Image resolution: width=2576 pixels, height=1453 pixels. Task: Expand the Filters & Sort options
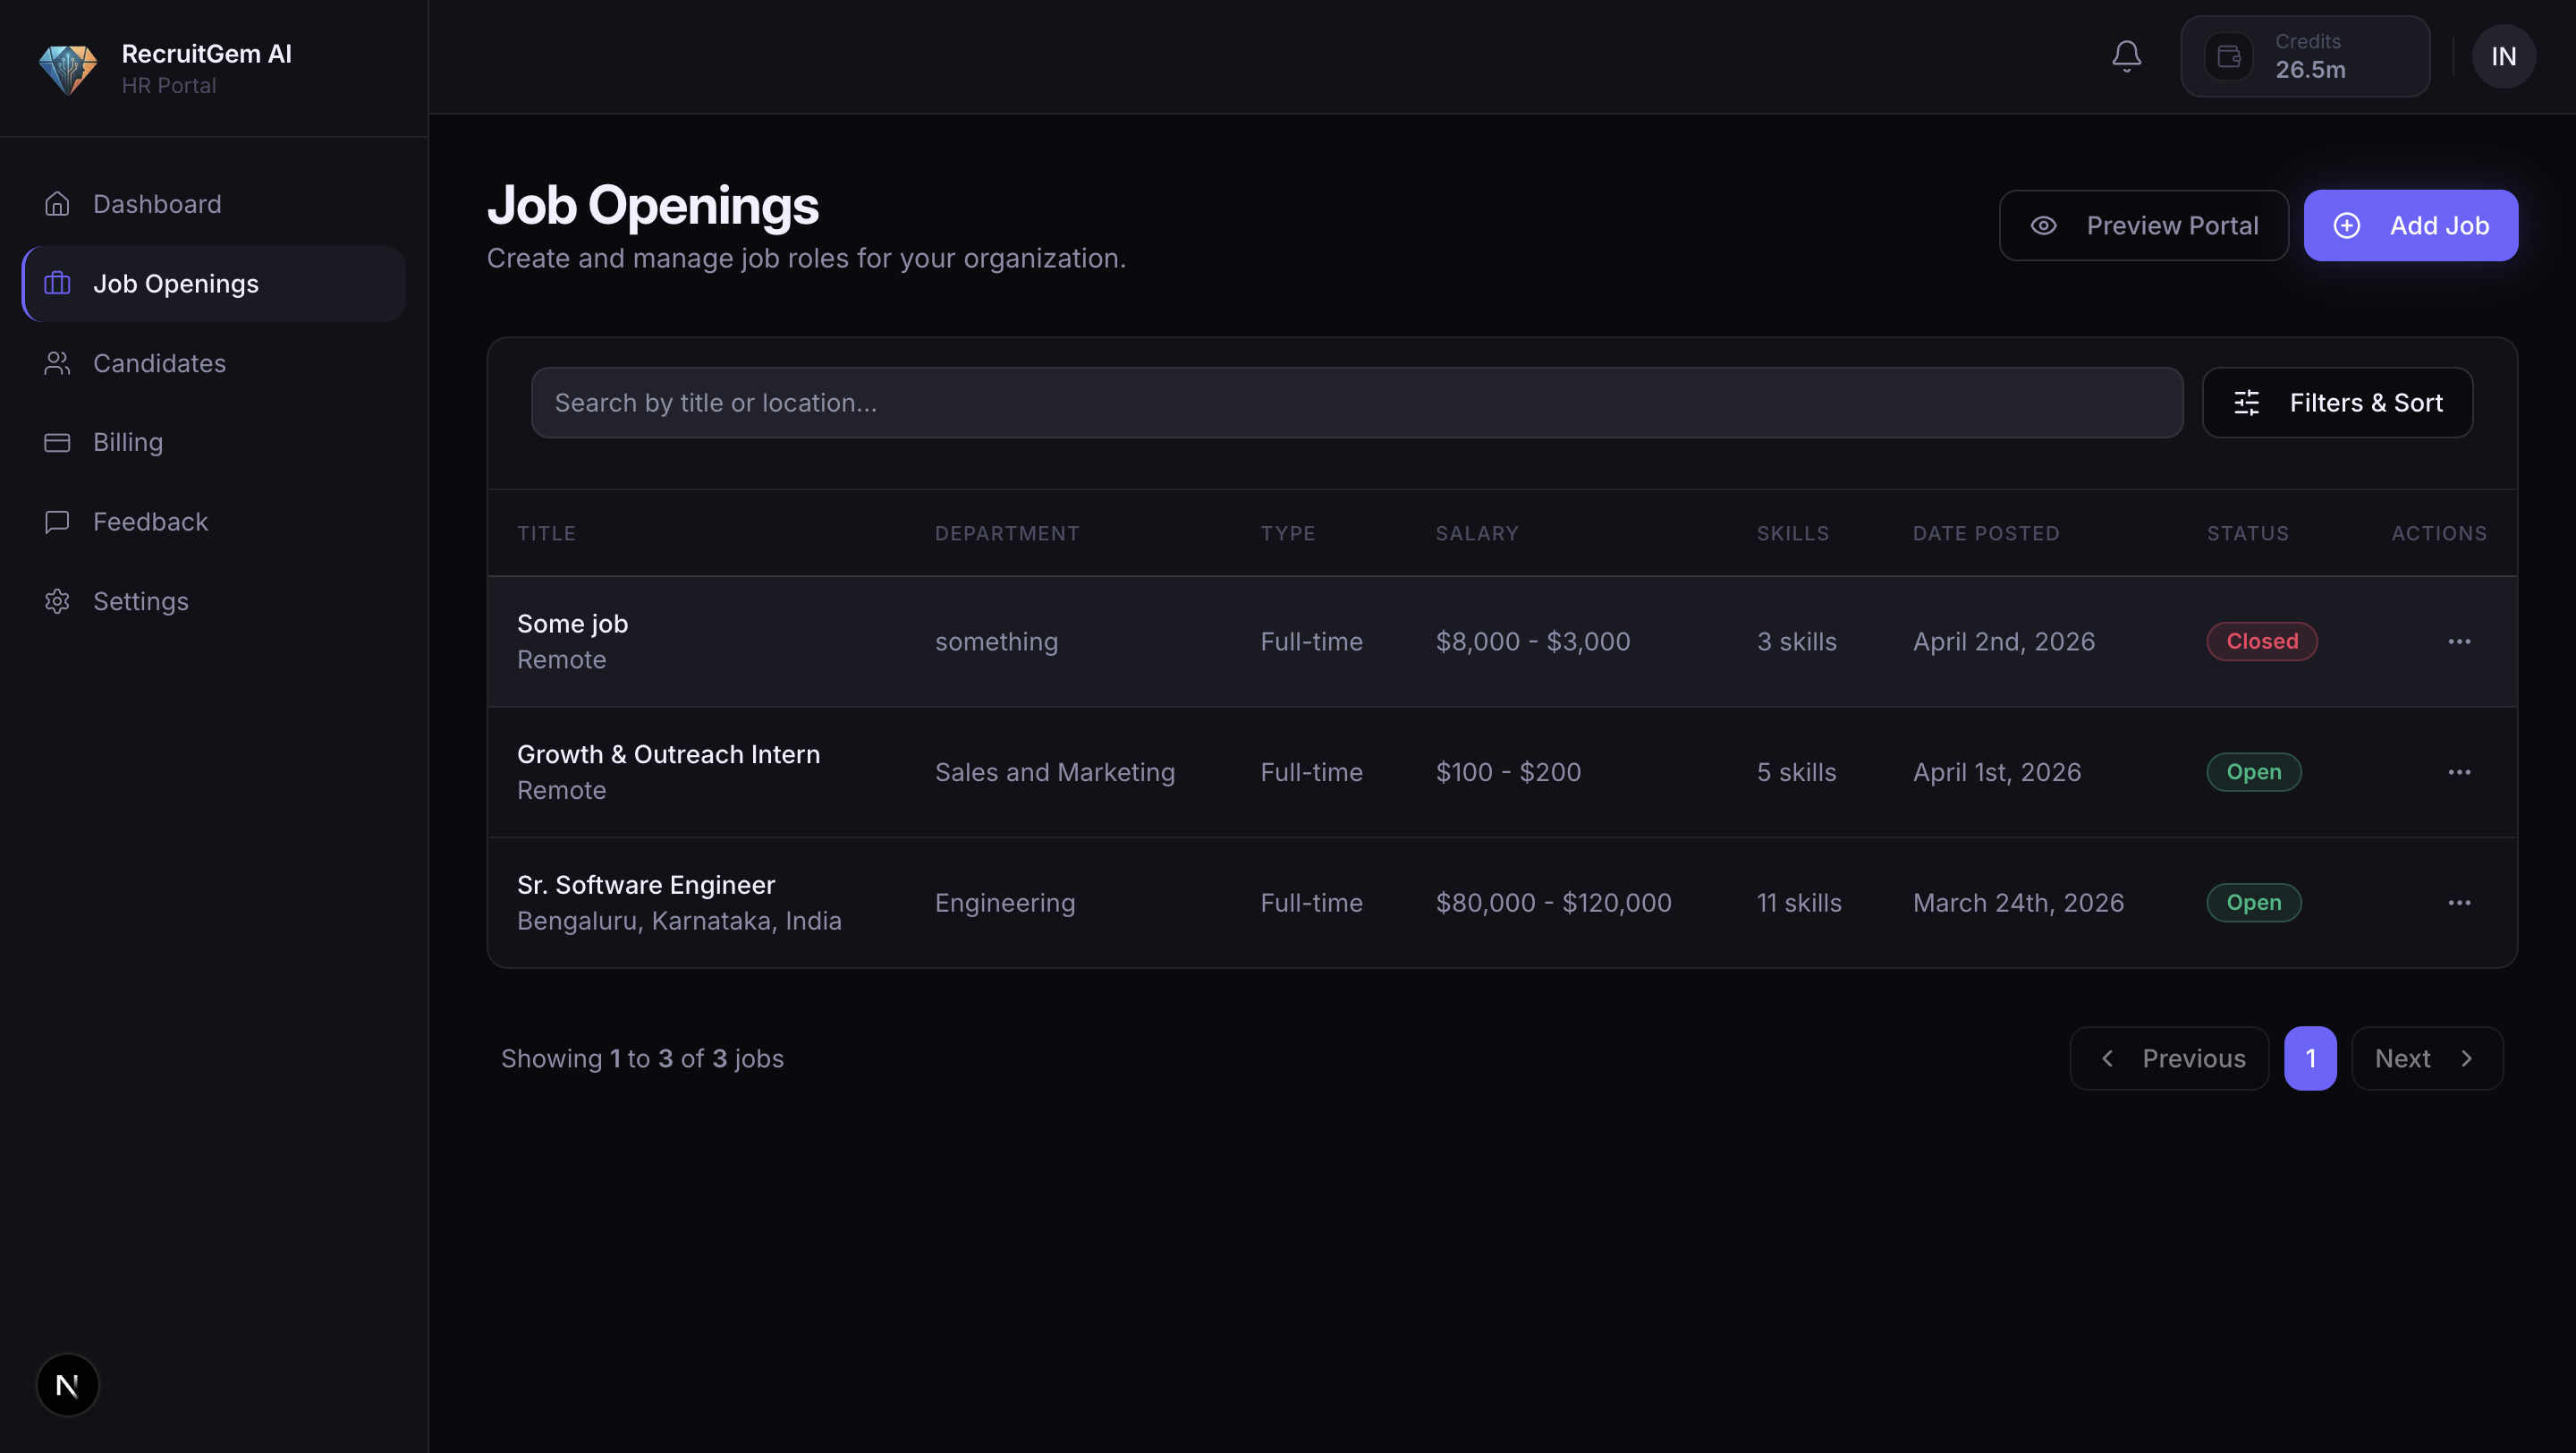(2337, 402)
